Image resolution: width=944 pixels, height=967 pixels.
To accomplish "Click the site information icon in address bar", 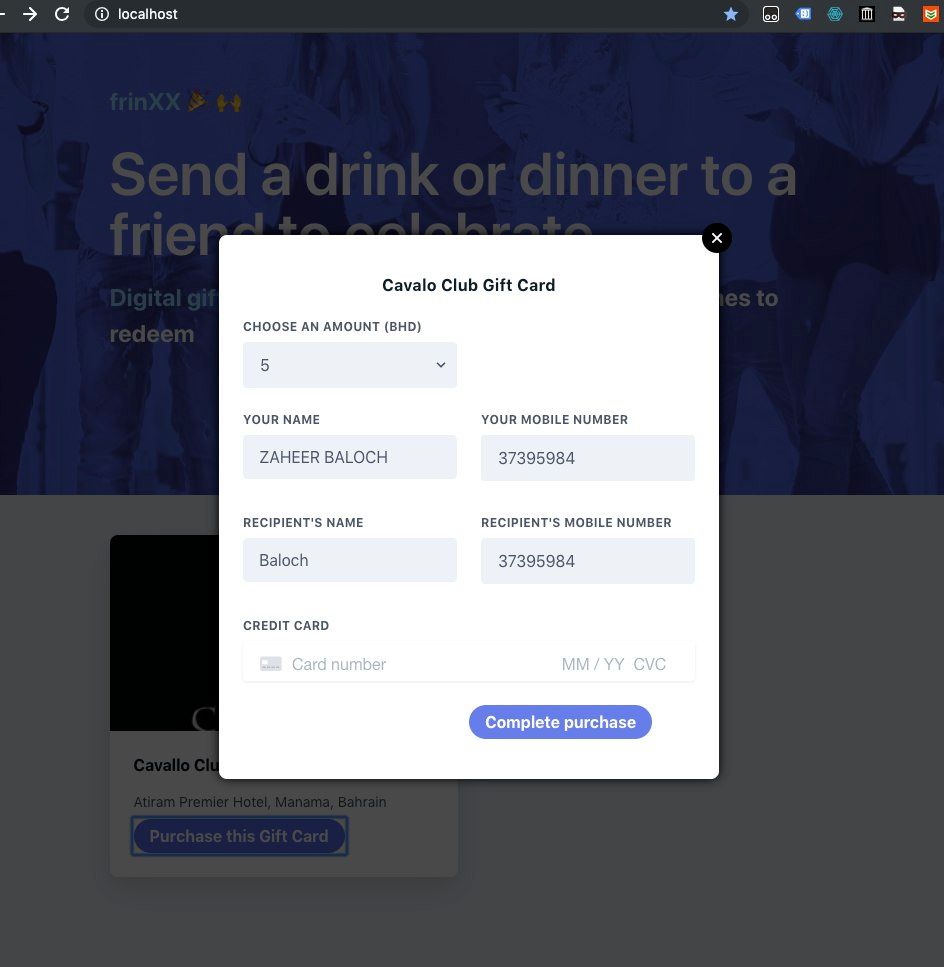I will (102, 14).
